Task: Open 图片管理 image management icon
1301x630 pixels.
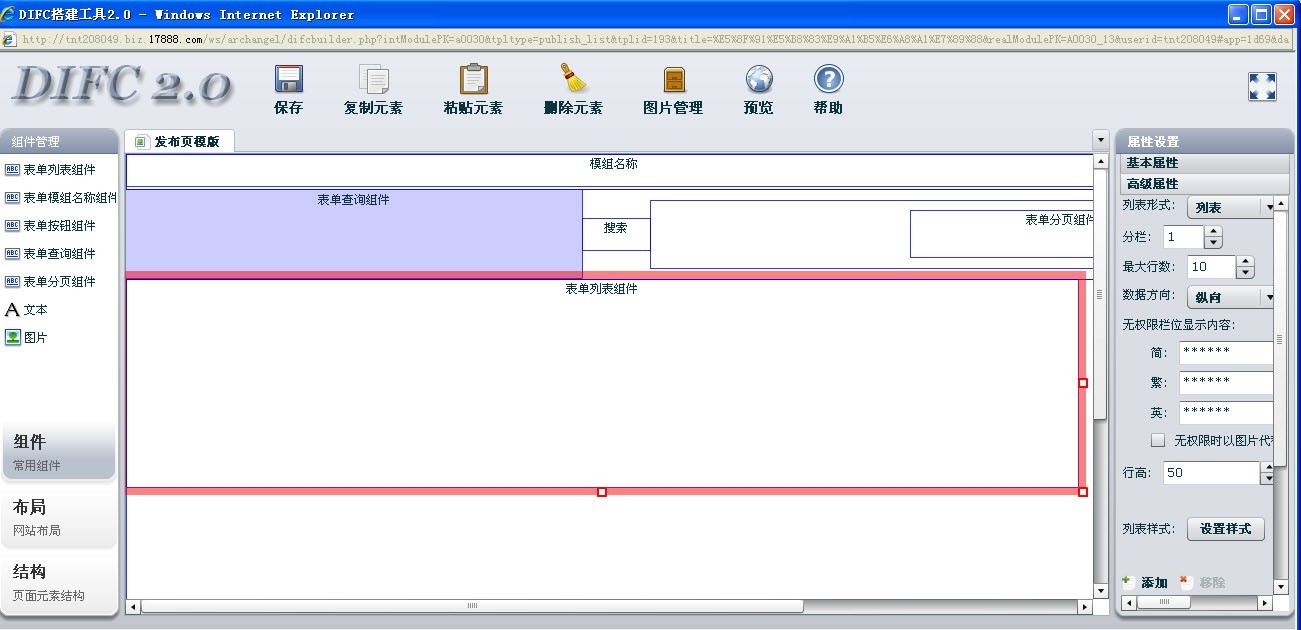Action: (673, 80)
